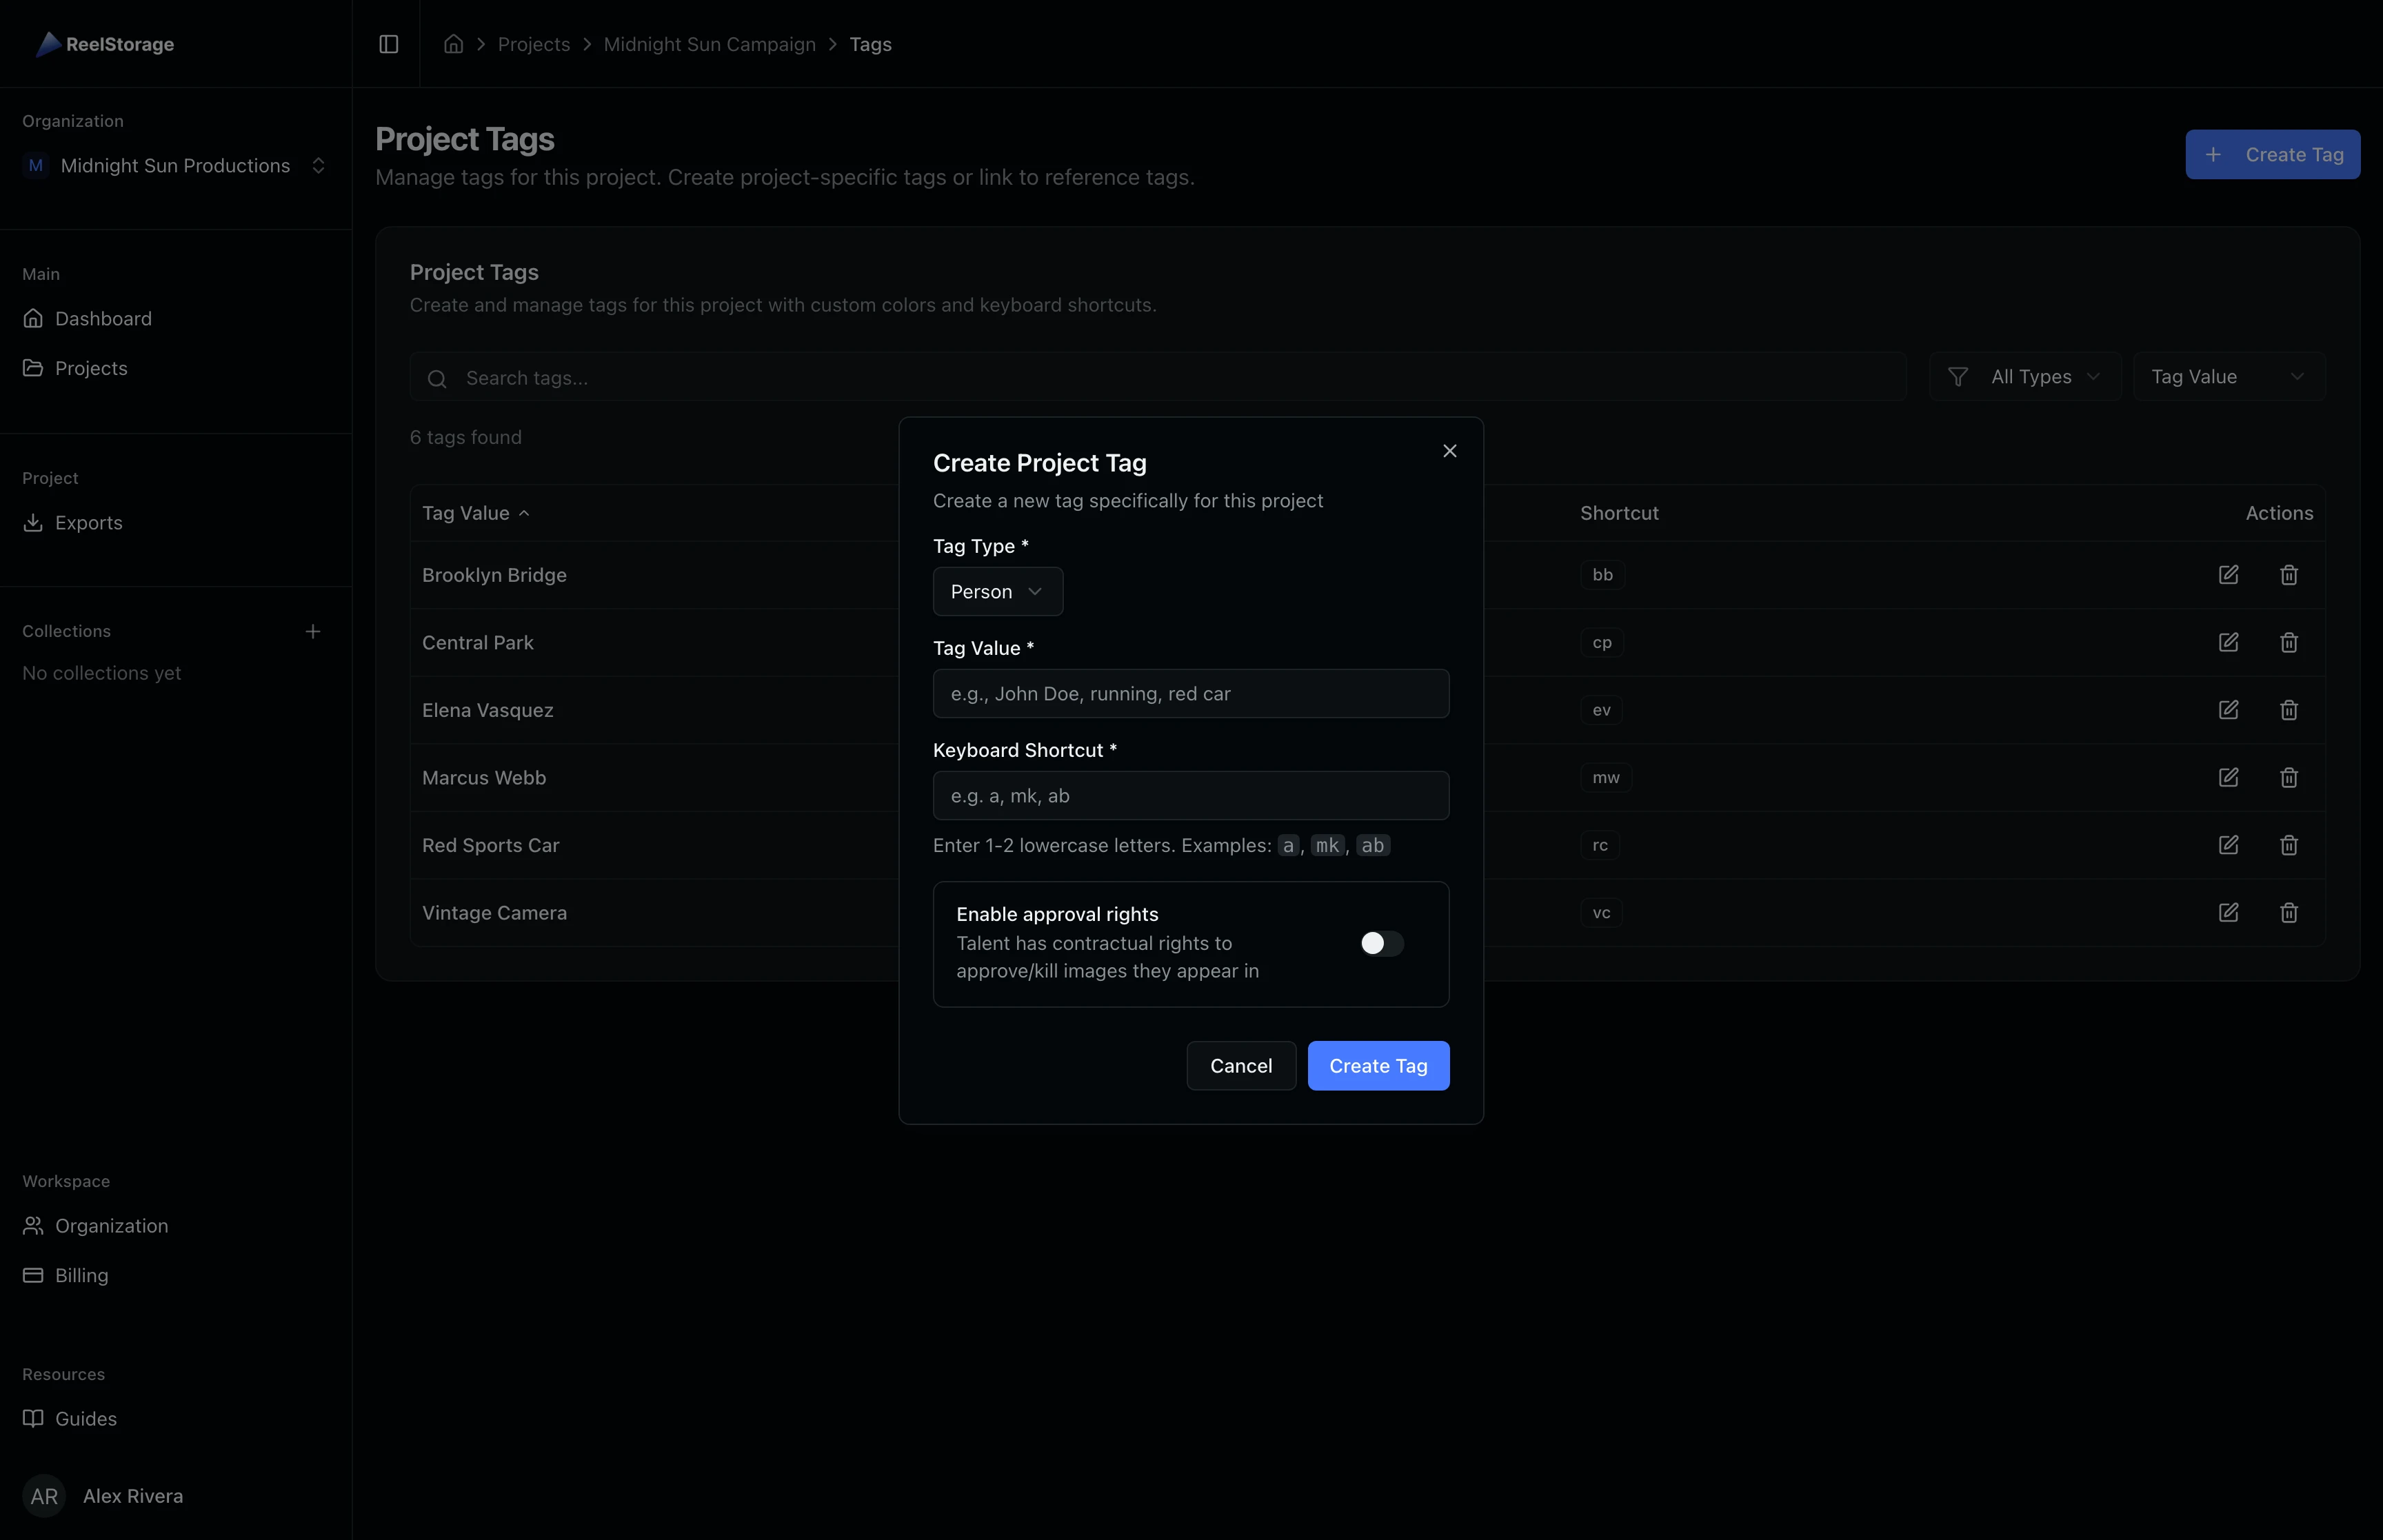Open Guides from the Resources section
This screenshot has height=1540, width=2383.
click(85, 1418)
